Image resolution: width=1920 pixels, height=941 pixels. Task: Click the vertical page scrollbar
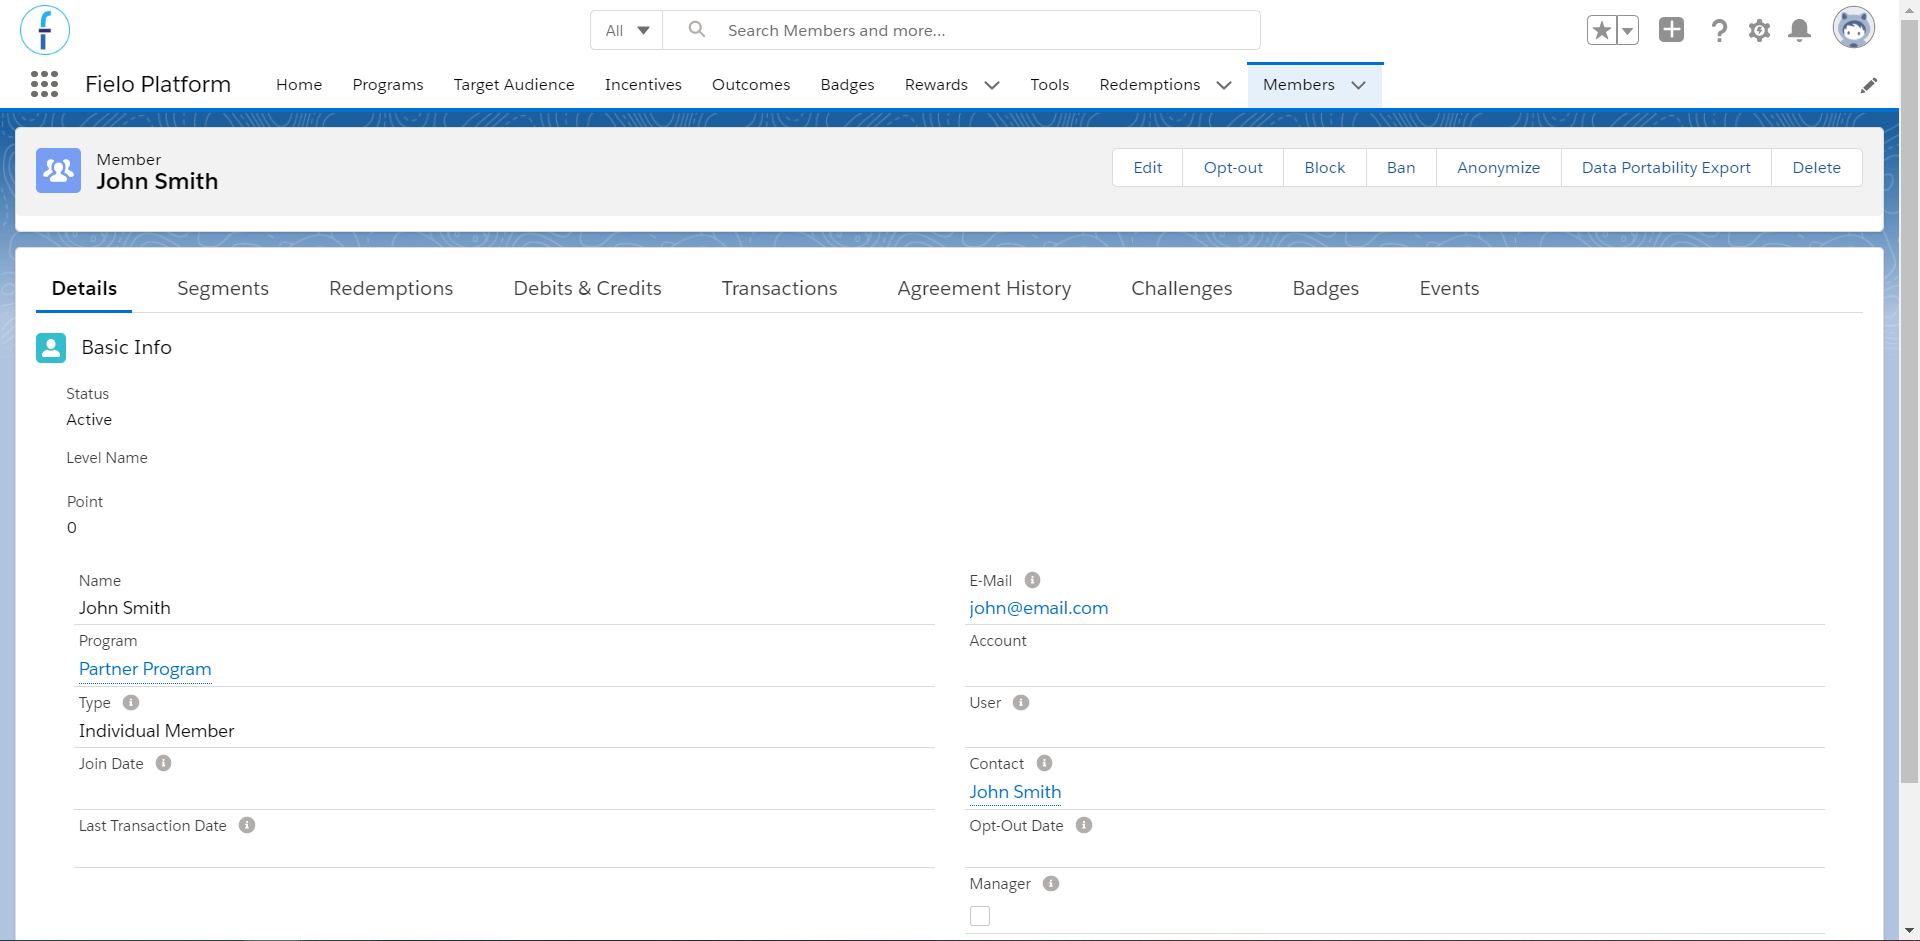point(1909,400)
